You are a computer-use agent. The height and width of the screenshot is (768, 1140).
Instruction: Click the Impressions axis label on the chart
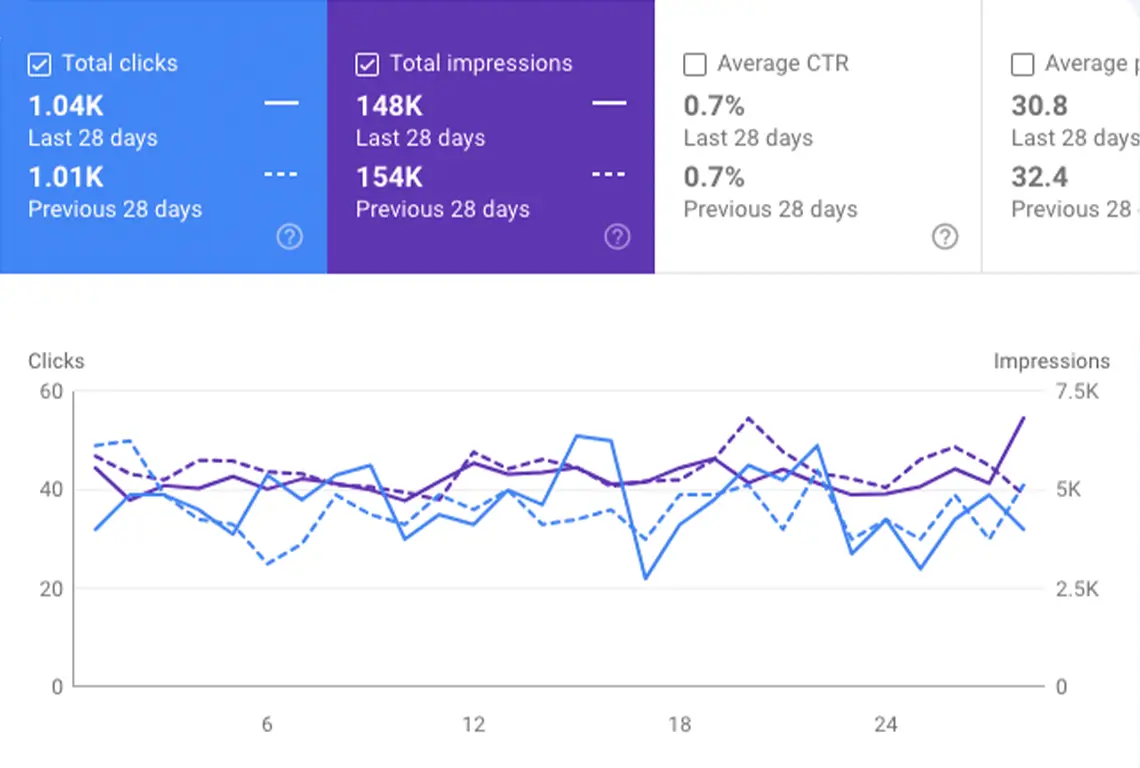pos(1051,361)
